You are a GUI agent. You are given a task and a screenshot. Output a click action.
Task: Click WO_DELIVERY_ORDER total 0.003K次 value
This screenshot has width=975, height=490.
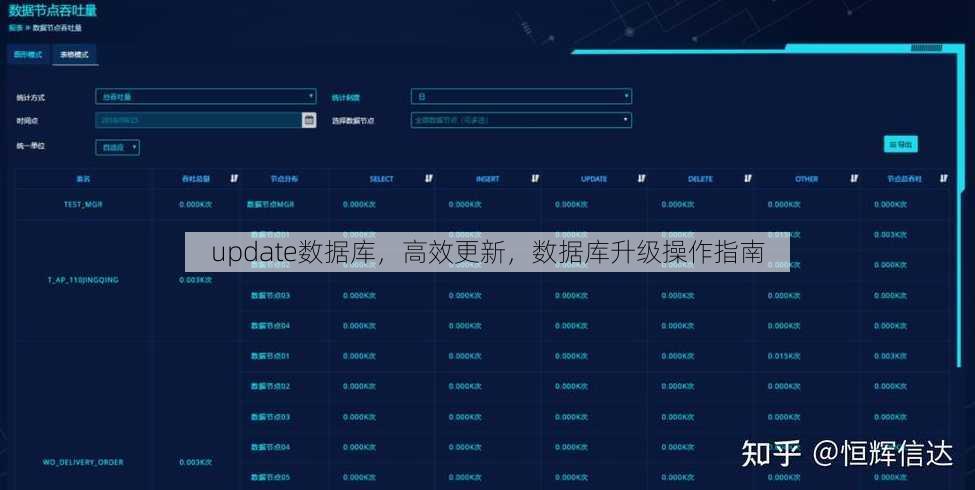(x=196, y=462)
